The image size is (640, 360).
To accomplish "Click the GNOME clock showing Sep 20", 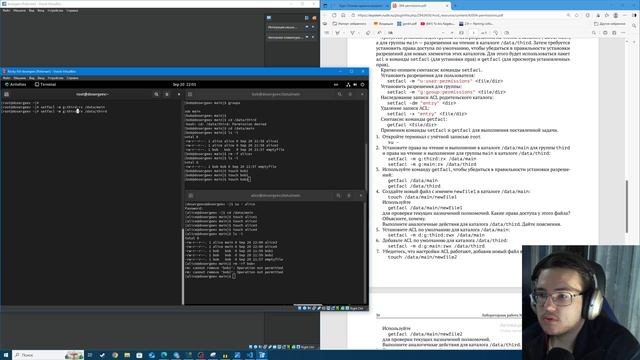I will (x=184, y=84).
